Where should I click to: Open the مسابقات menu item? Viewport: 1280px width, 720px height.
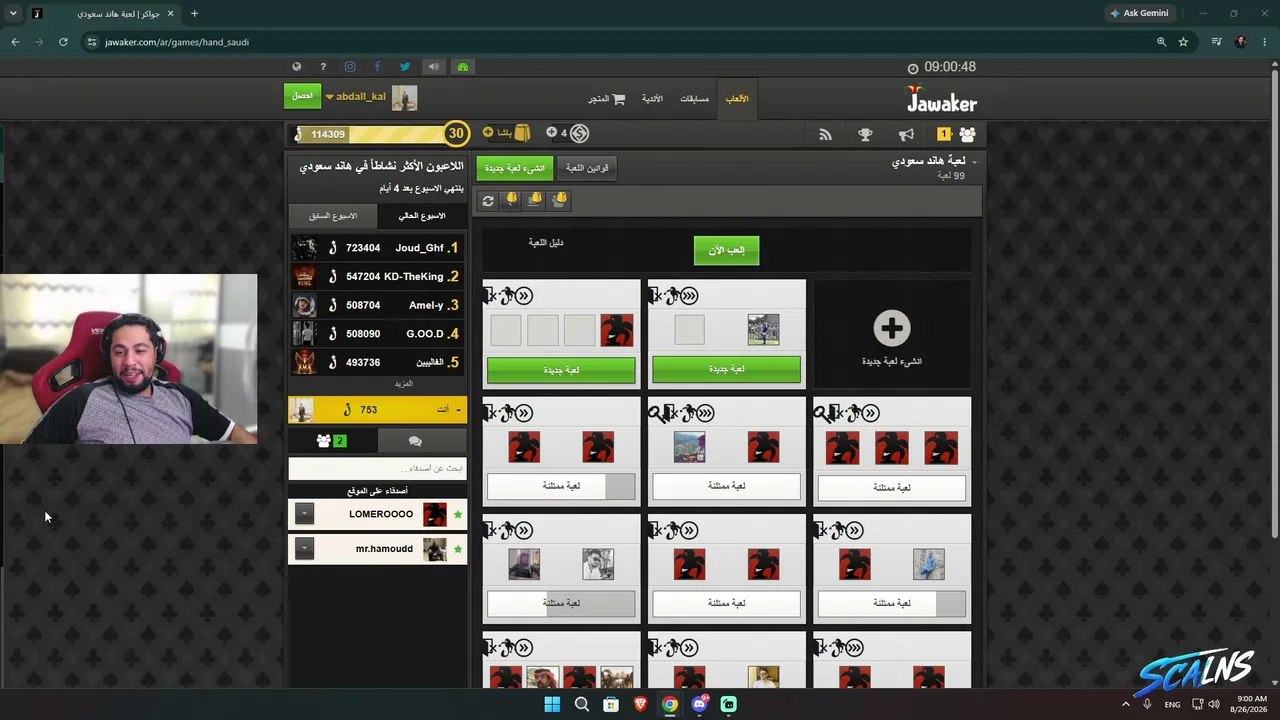(x=694, y=99)
